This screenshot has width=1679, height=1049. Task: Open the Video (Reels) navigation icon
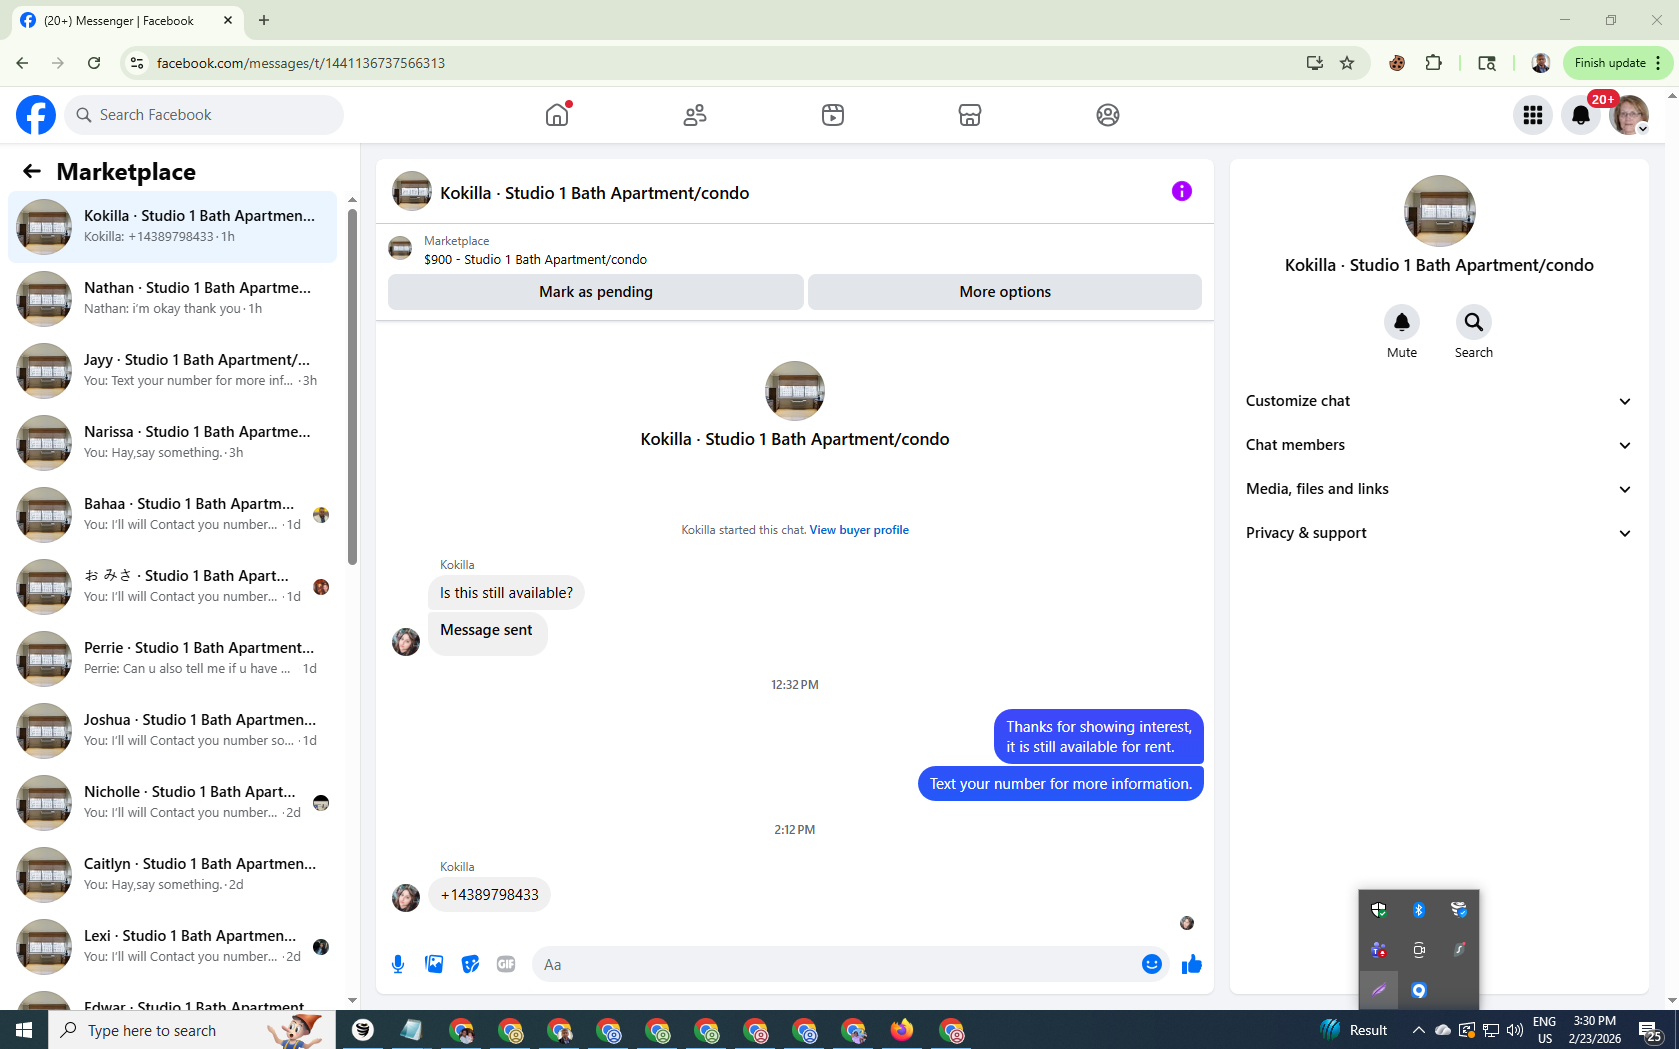pos(833,115)
